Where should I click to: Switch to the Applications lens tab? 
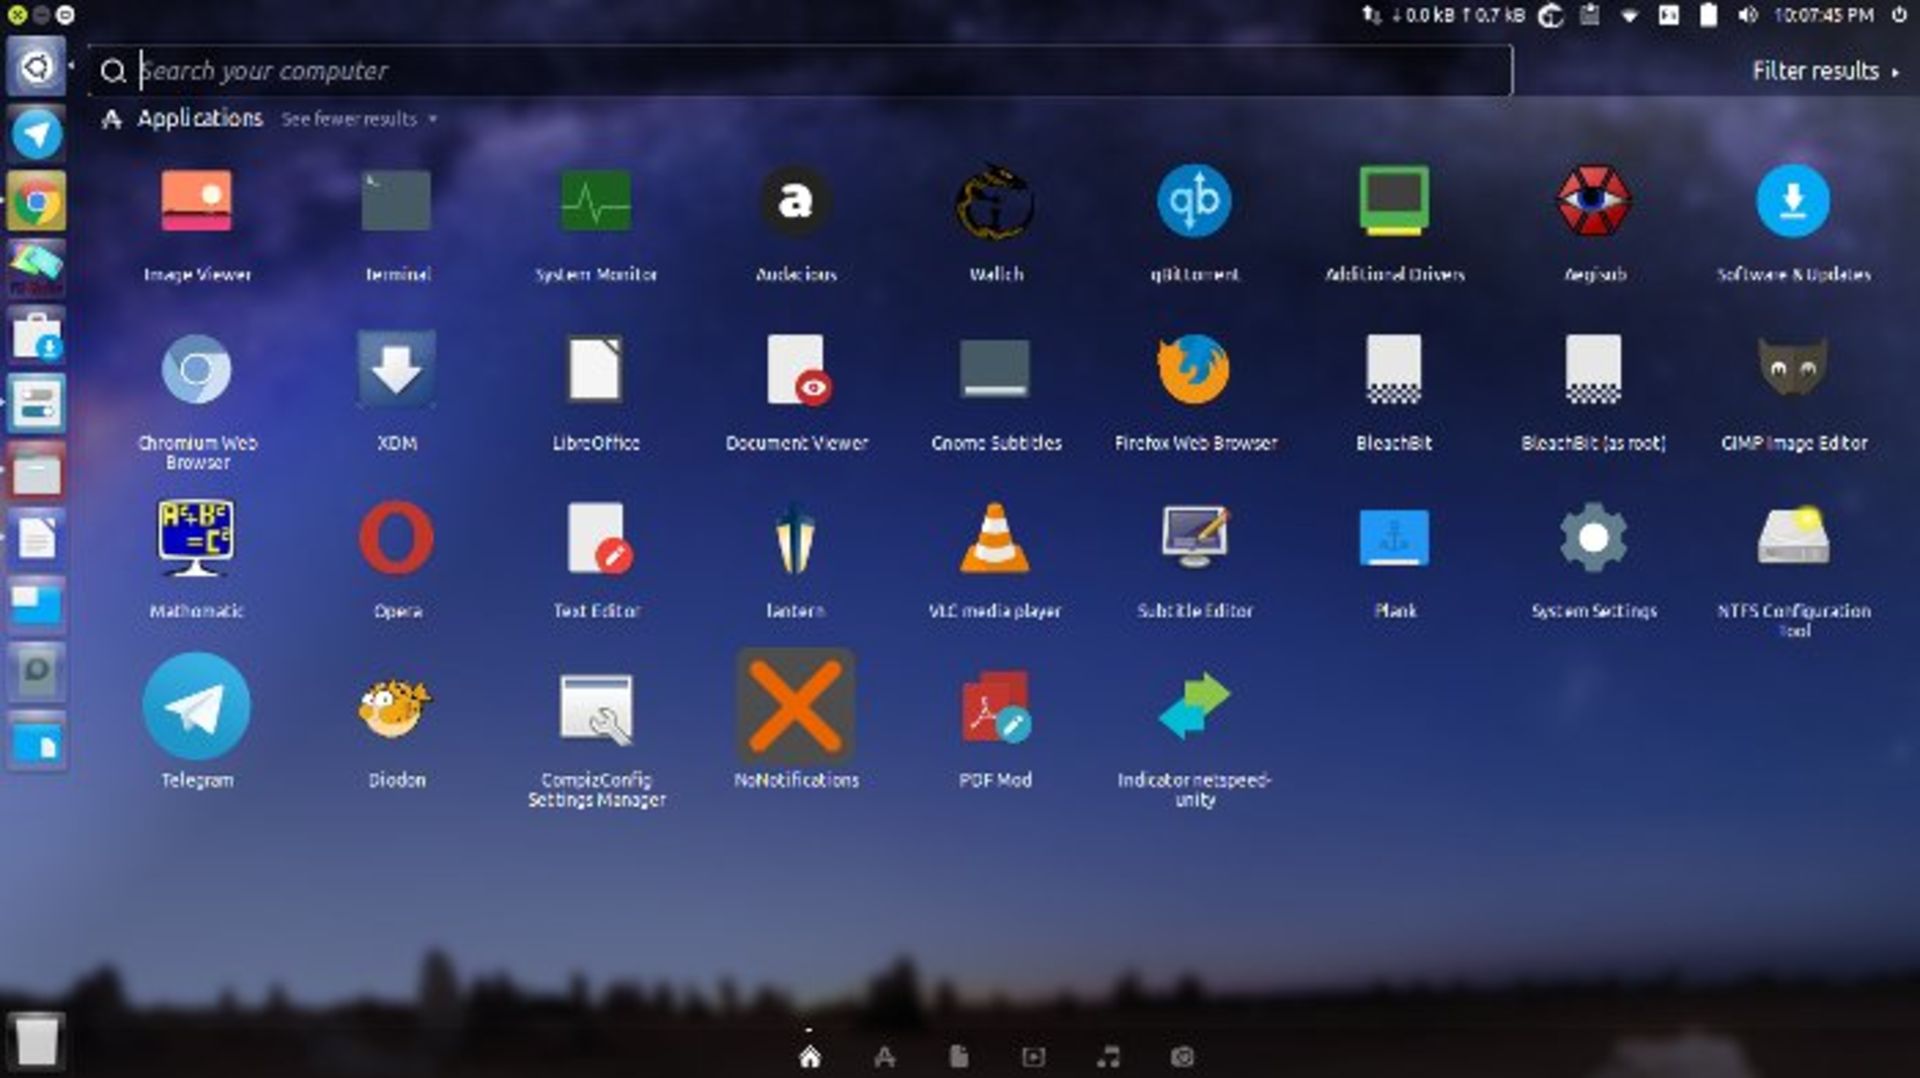884,1057
